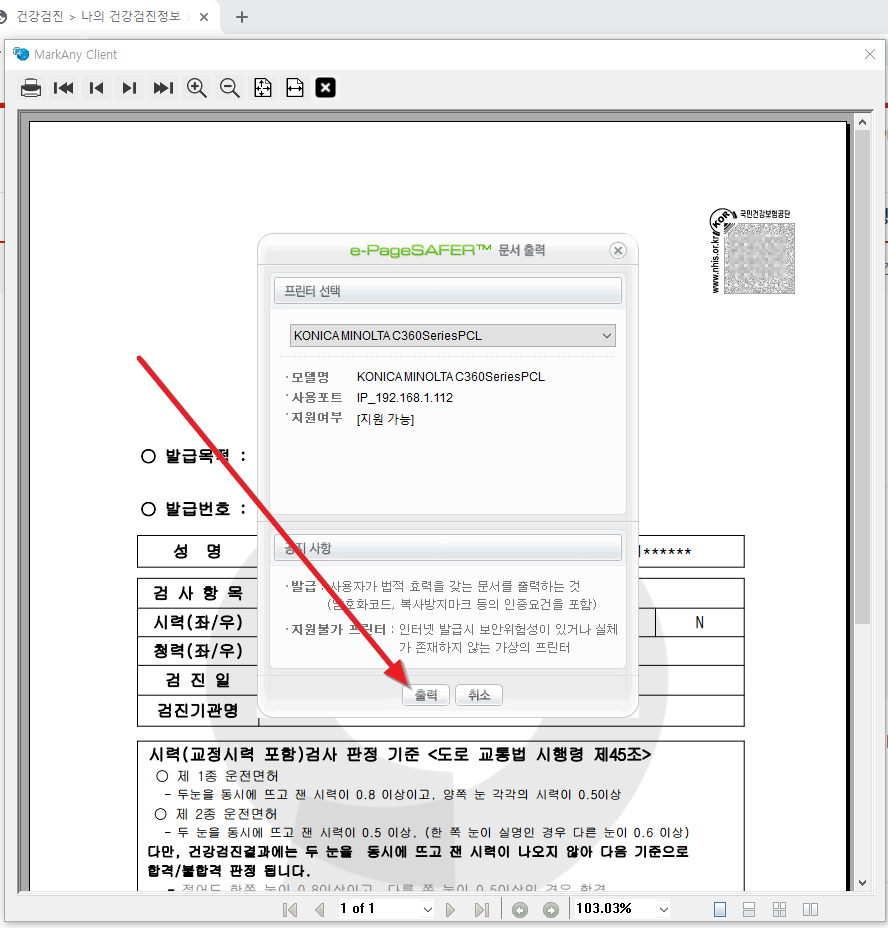Click the 시력(좌/우) table cell
This screenshot has height=928, width=888.
[x=198, y=623]
